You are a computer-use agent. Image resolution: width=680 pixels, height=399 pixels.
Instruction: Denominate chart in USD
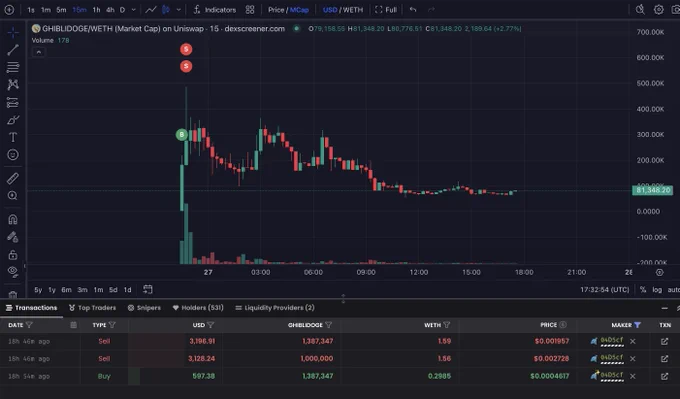point(330,10)
